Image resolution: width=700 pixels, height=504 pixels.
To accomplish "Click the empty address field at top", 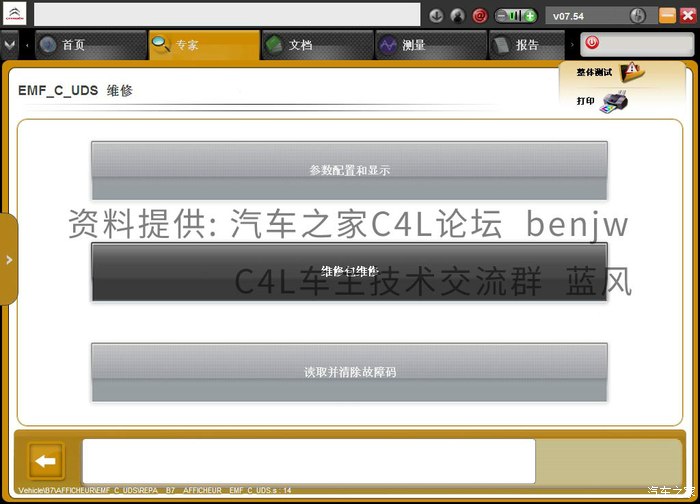I will (x=227, y=15).
